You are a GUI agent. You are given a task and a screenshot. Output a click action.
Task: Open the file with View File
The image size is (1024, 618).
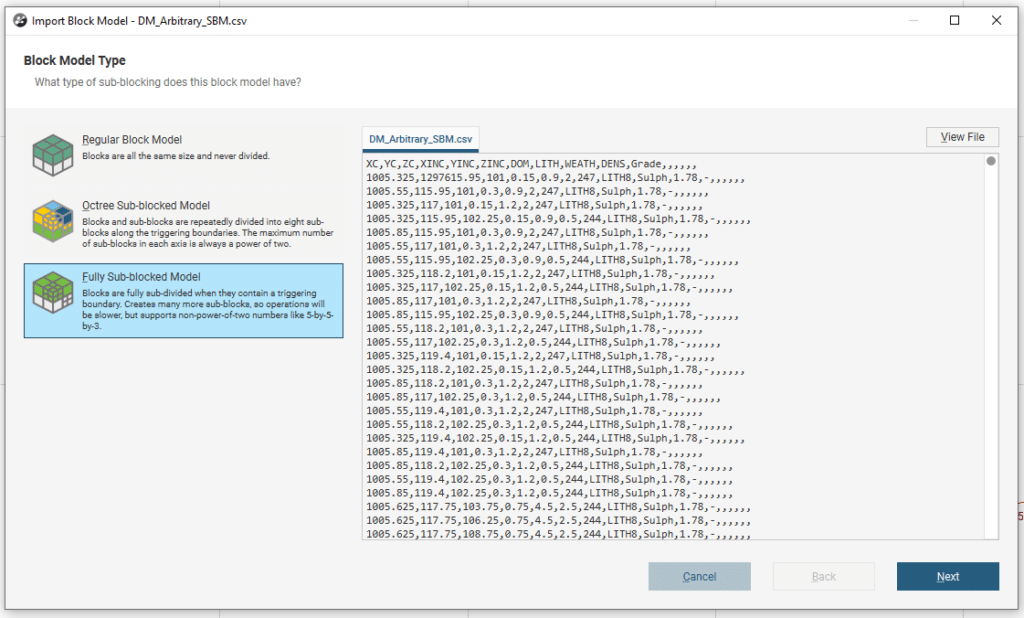point(961,137)
